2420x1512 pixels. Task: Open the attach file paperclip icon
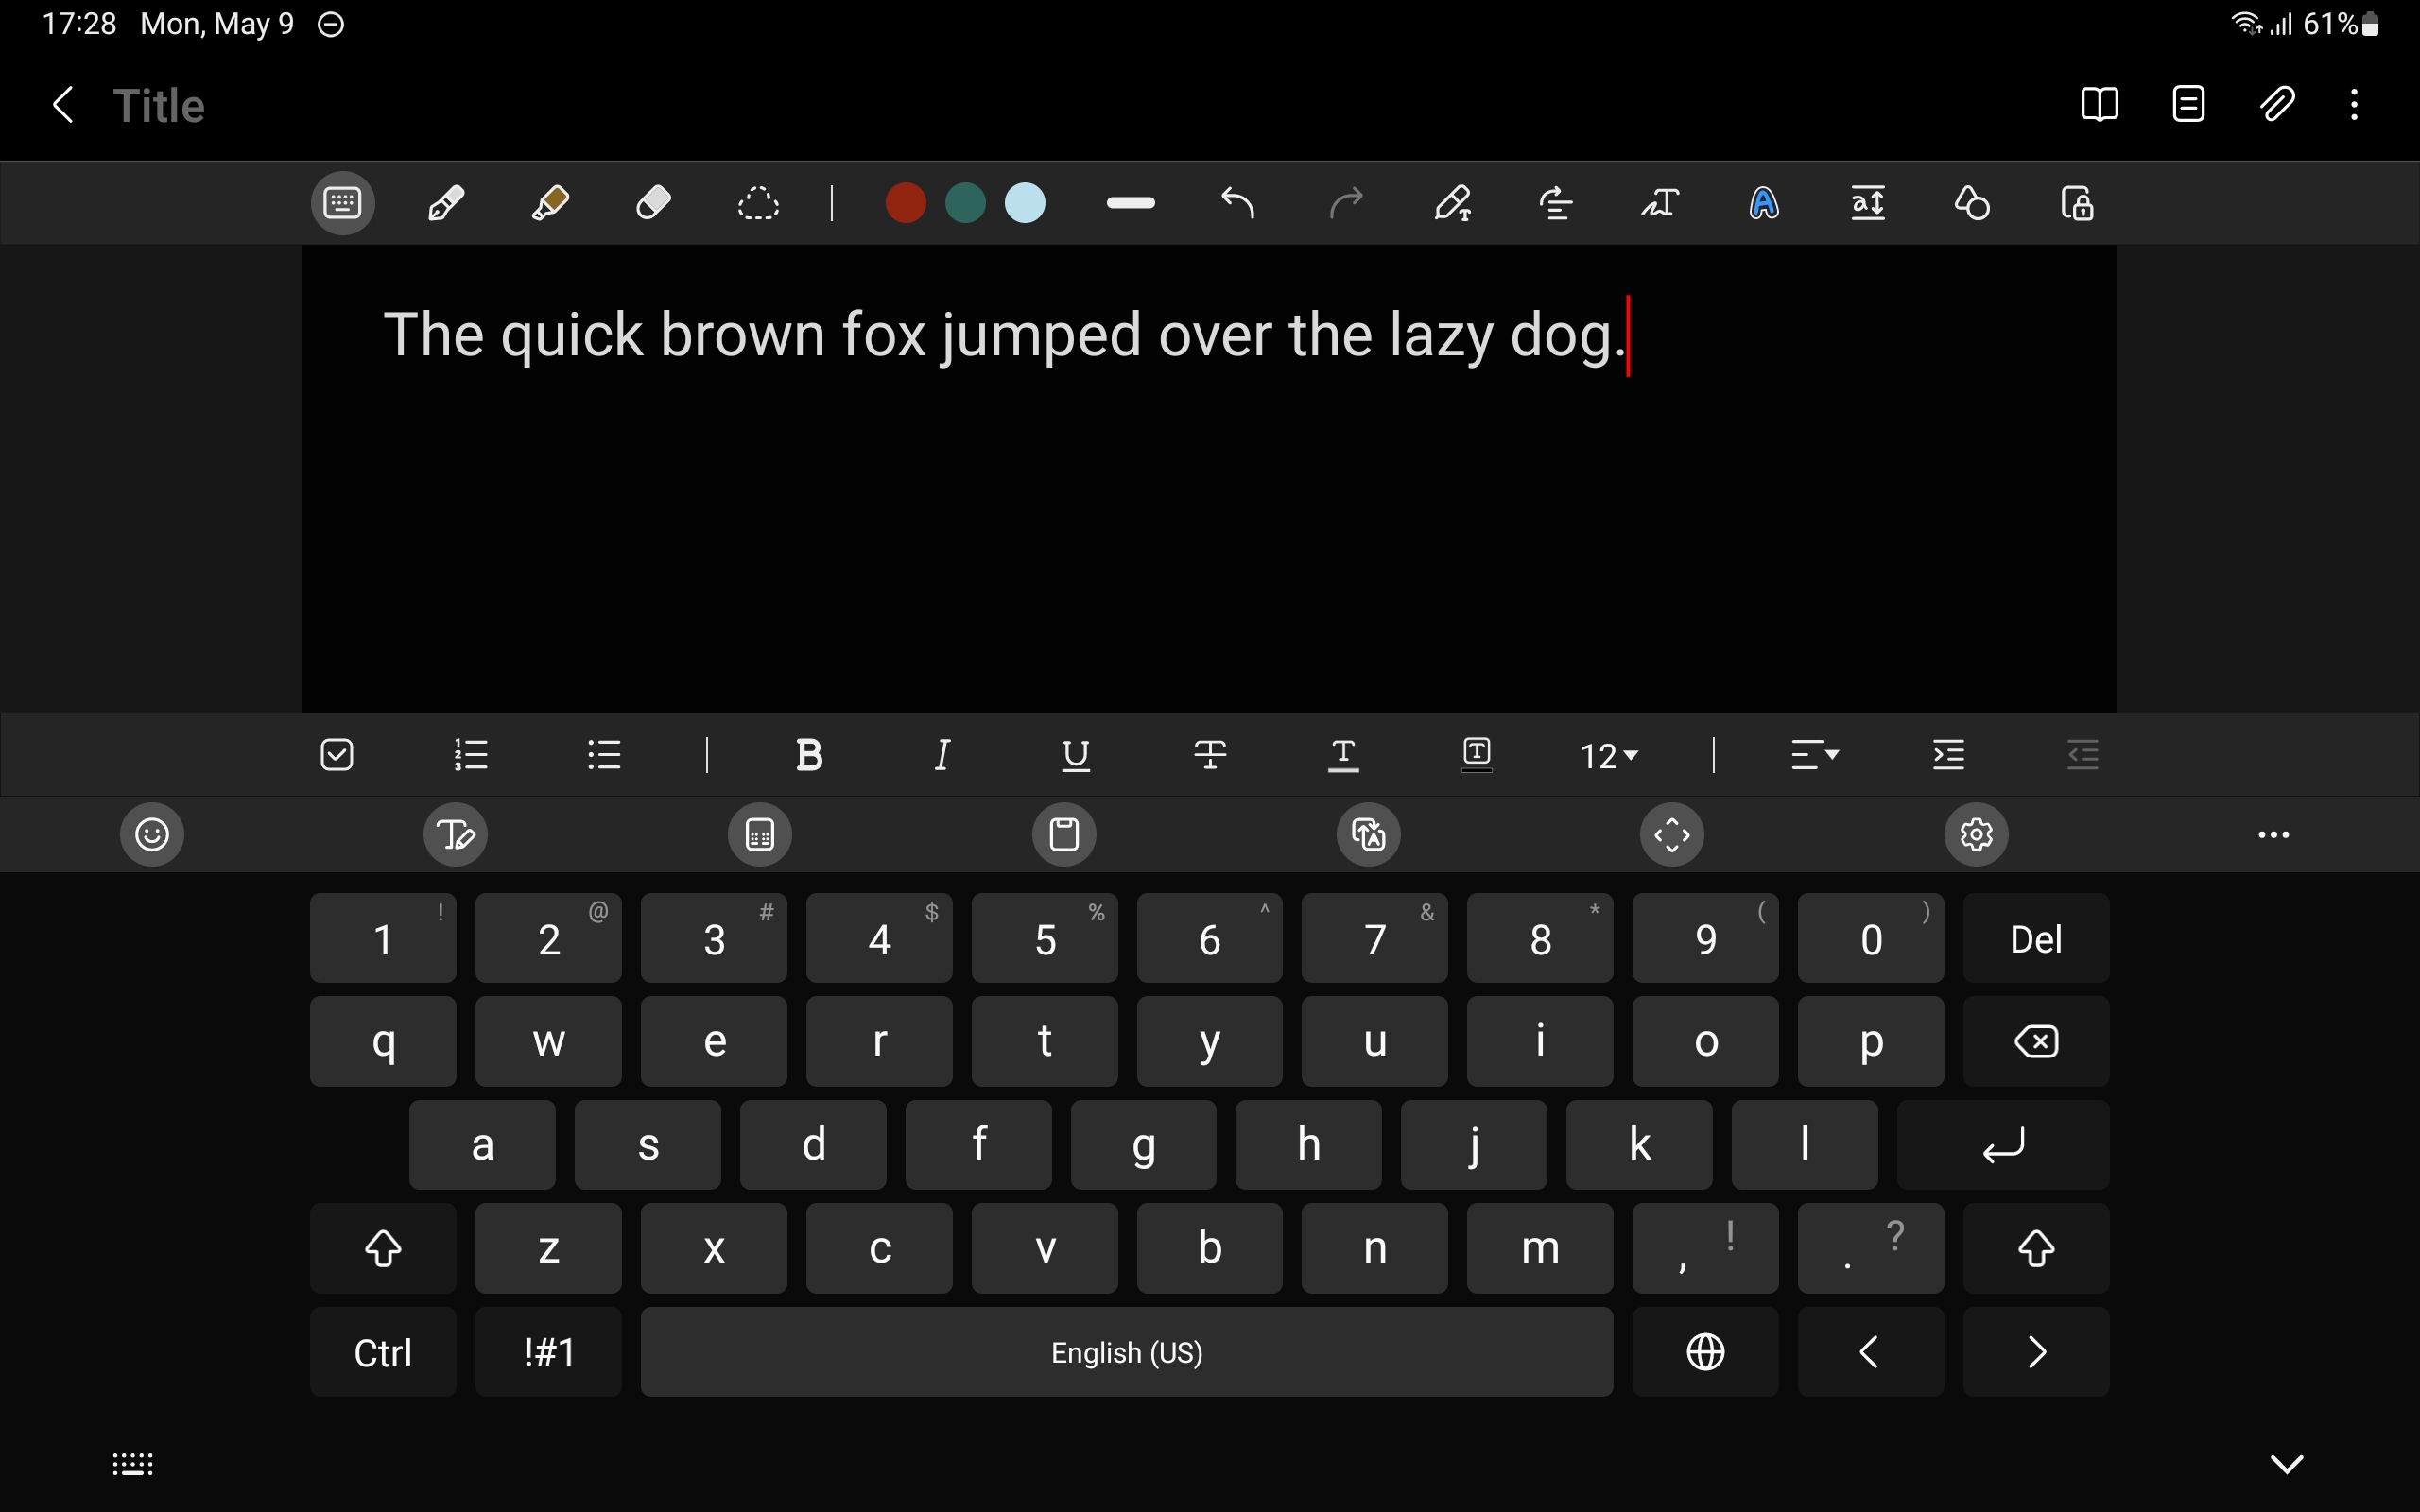[x=2277, y=104]
